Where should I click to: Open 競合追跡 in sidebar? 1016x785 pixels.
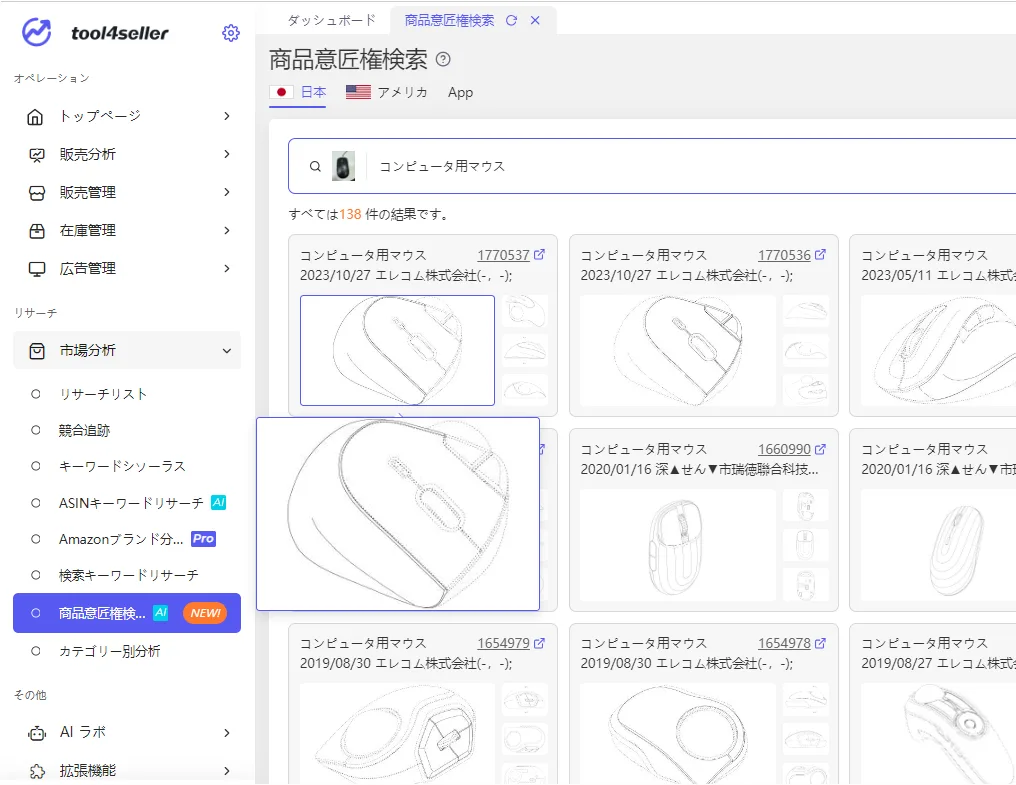point(84,430)
